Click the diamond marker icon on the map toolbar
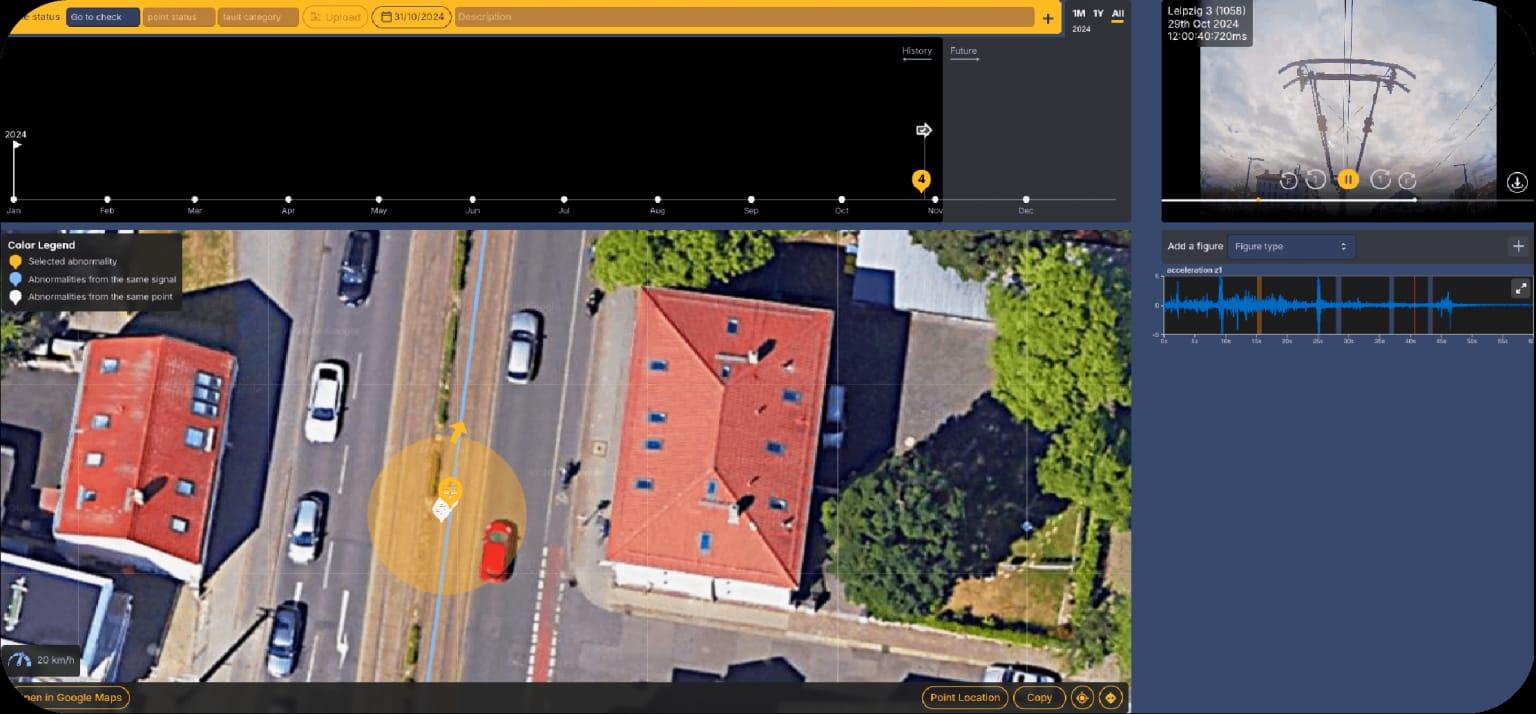The image size is (1536, 714). pyautogui.click(x=1110, y=697)
